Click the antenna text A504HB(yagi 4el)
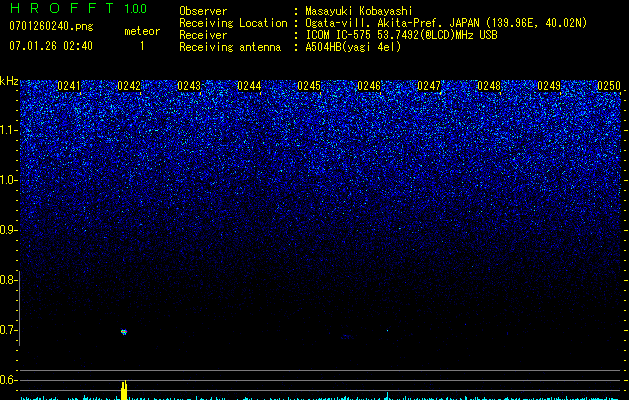629x400 pixels. pos(353,47)
